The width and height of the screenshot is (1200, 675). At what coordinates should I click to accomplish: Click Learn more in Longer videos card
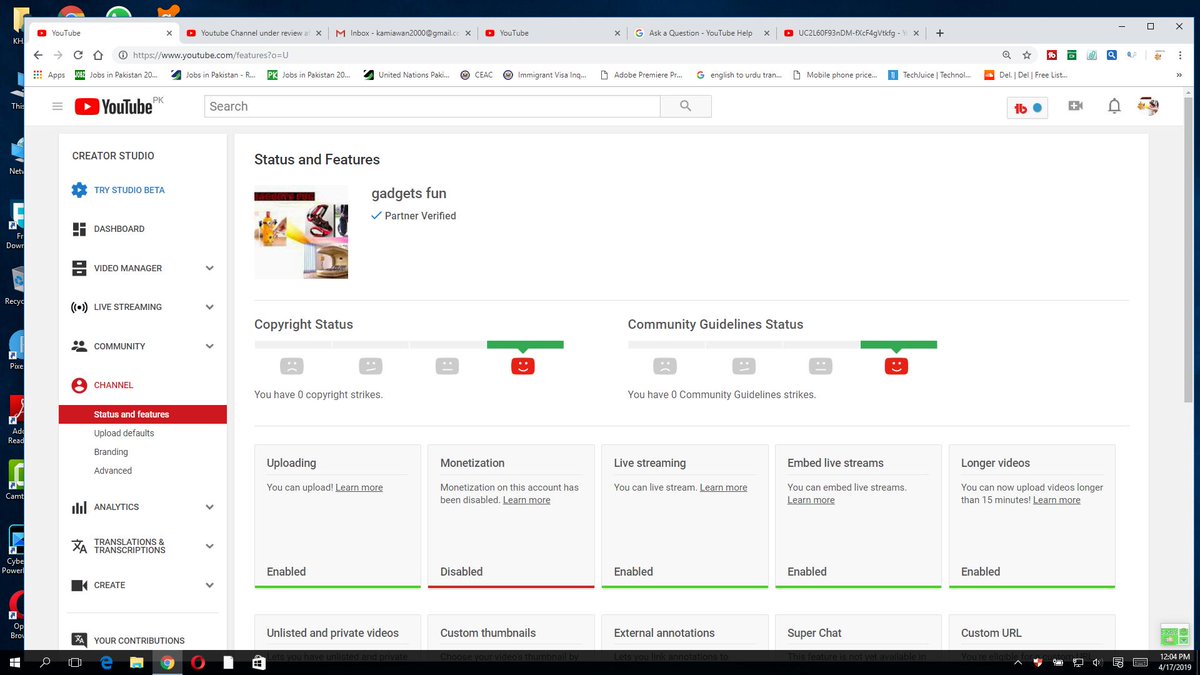pos(1057,500)
